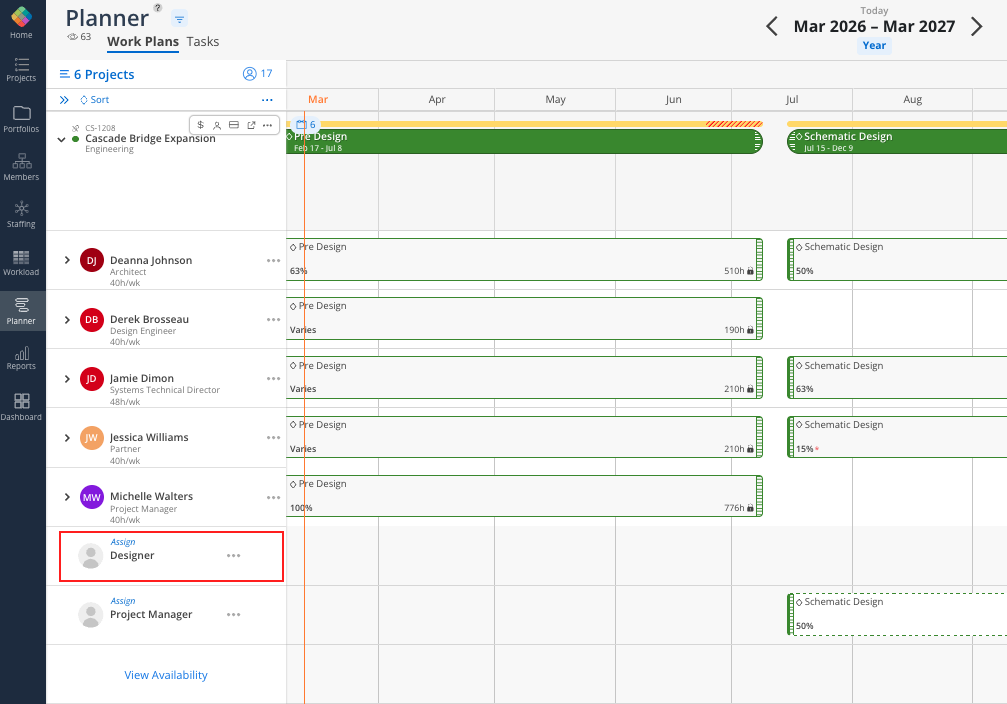Open options menu for Michelle Walters
This screenshot has width=1007, height=704.
[274, 497]
